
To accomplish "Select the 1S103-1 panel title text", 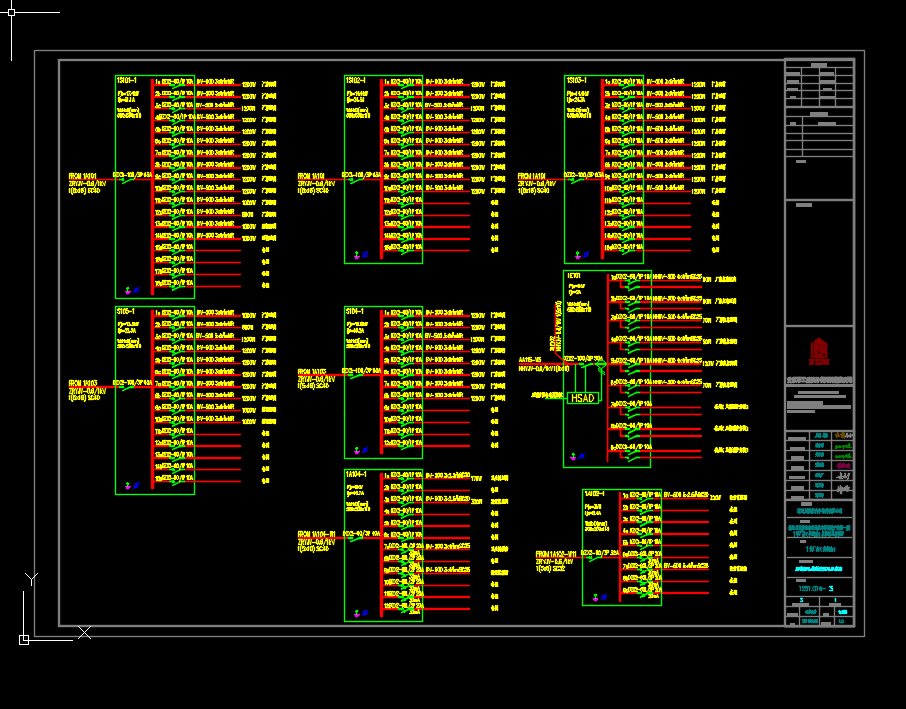I will pyautogui.click(x=576, y=80).
